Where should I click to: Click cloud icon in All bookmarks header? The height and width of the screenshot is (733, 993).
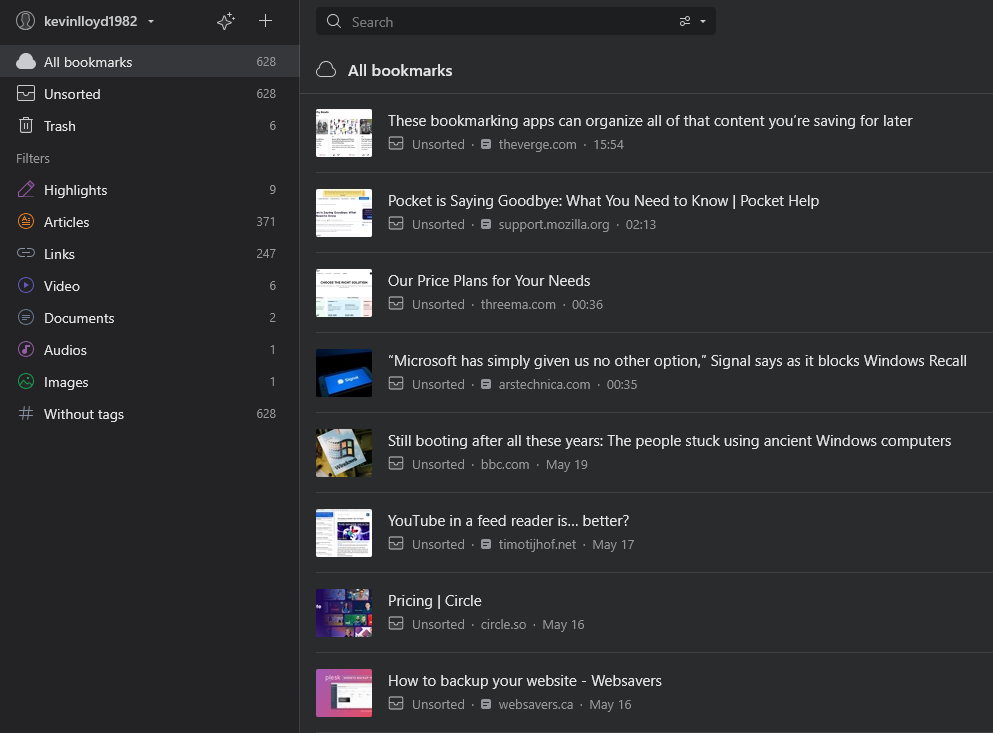point(326,70)
